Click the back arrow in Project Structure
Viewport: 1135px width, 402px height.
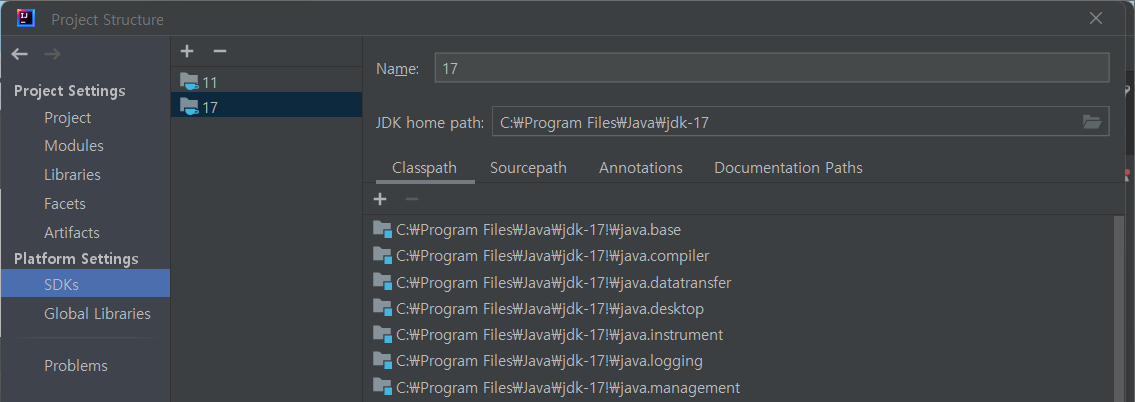[x=20, y=54]
